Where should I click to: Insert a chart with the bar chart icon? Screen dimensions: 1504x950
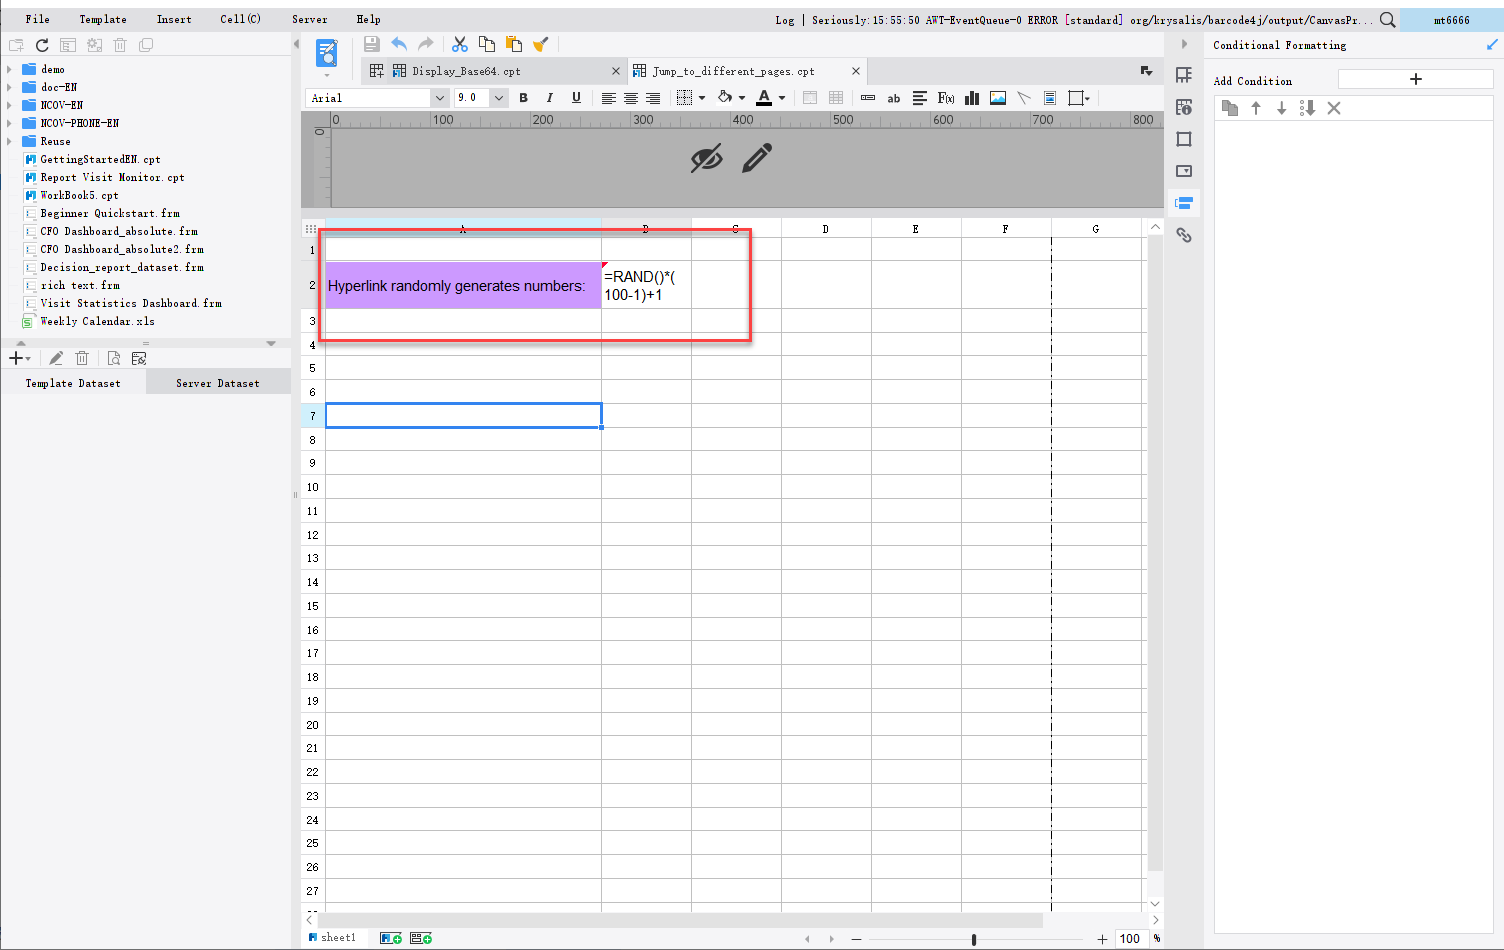(972, 98)
